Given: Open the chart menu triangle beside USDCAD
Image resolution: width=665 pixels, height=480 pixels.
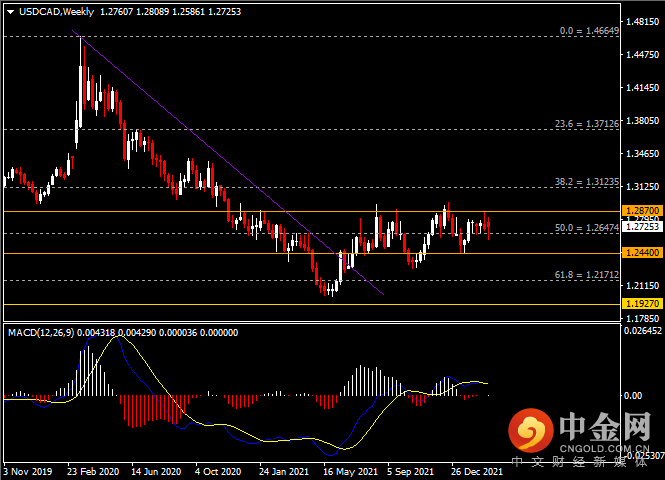Looking at the screenshot, I should [10, 12].
